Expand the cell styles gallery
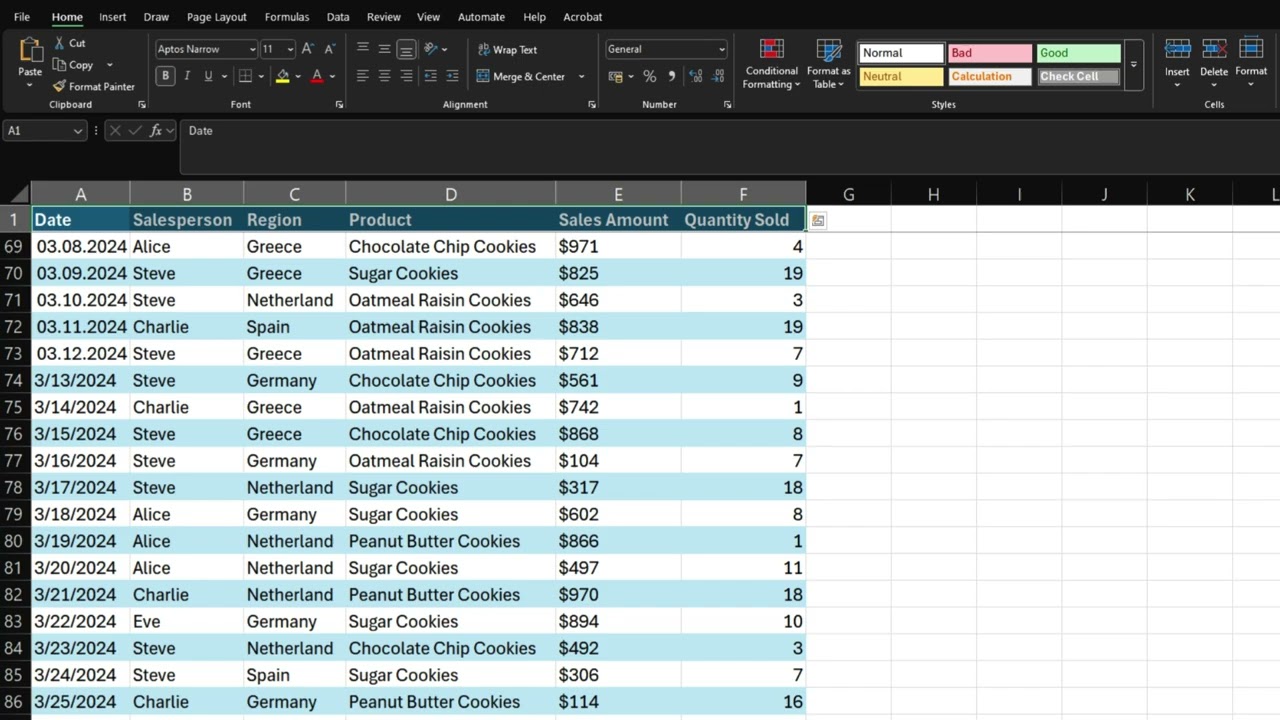 point(1133,65)
